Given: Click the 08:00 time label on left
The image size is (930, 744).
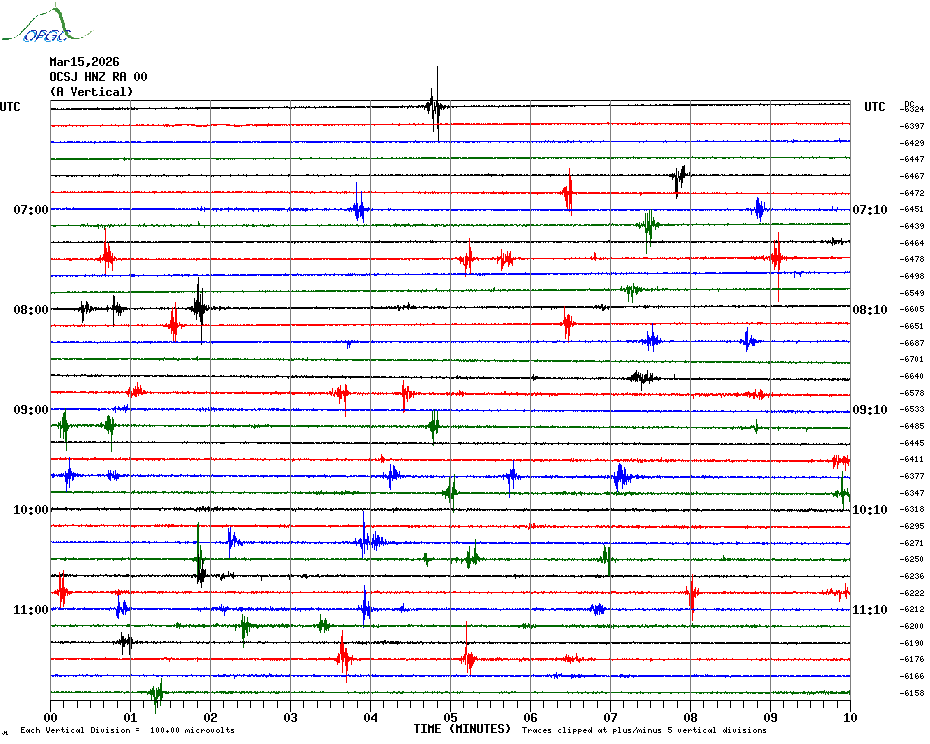Looking at the screenshot, I should pyautogui.click(x=31, y=310).
